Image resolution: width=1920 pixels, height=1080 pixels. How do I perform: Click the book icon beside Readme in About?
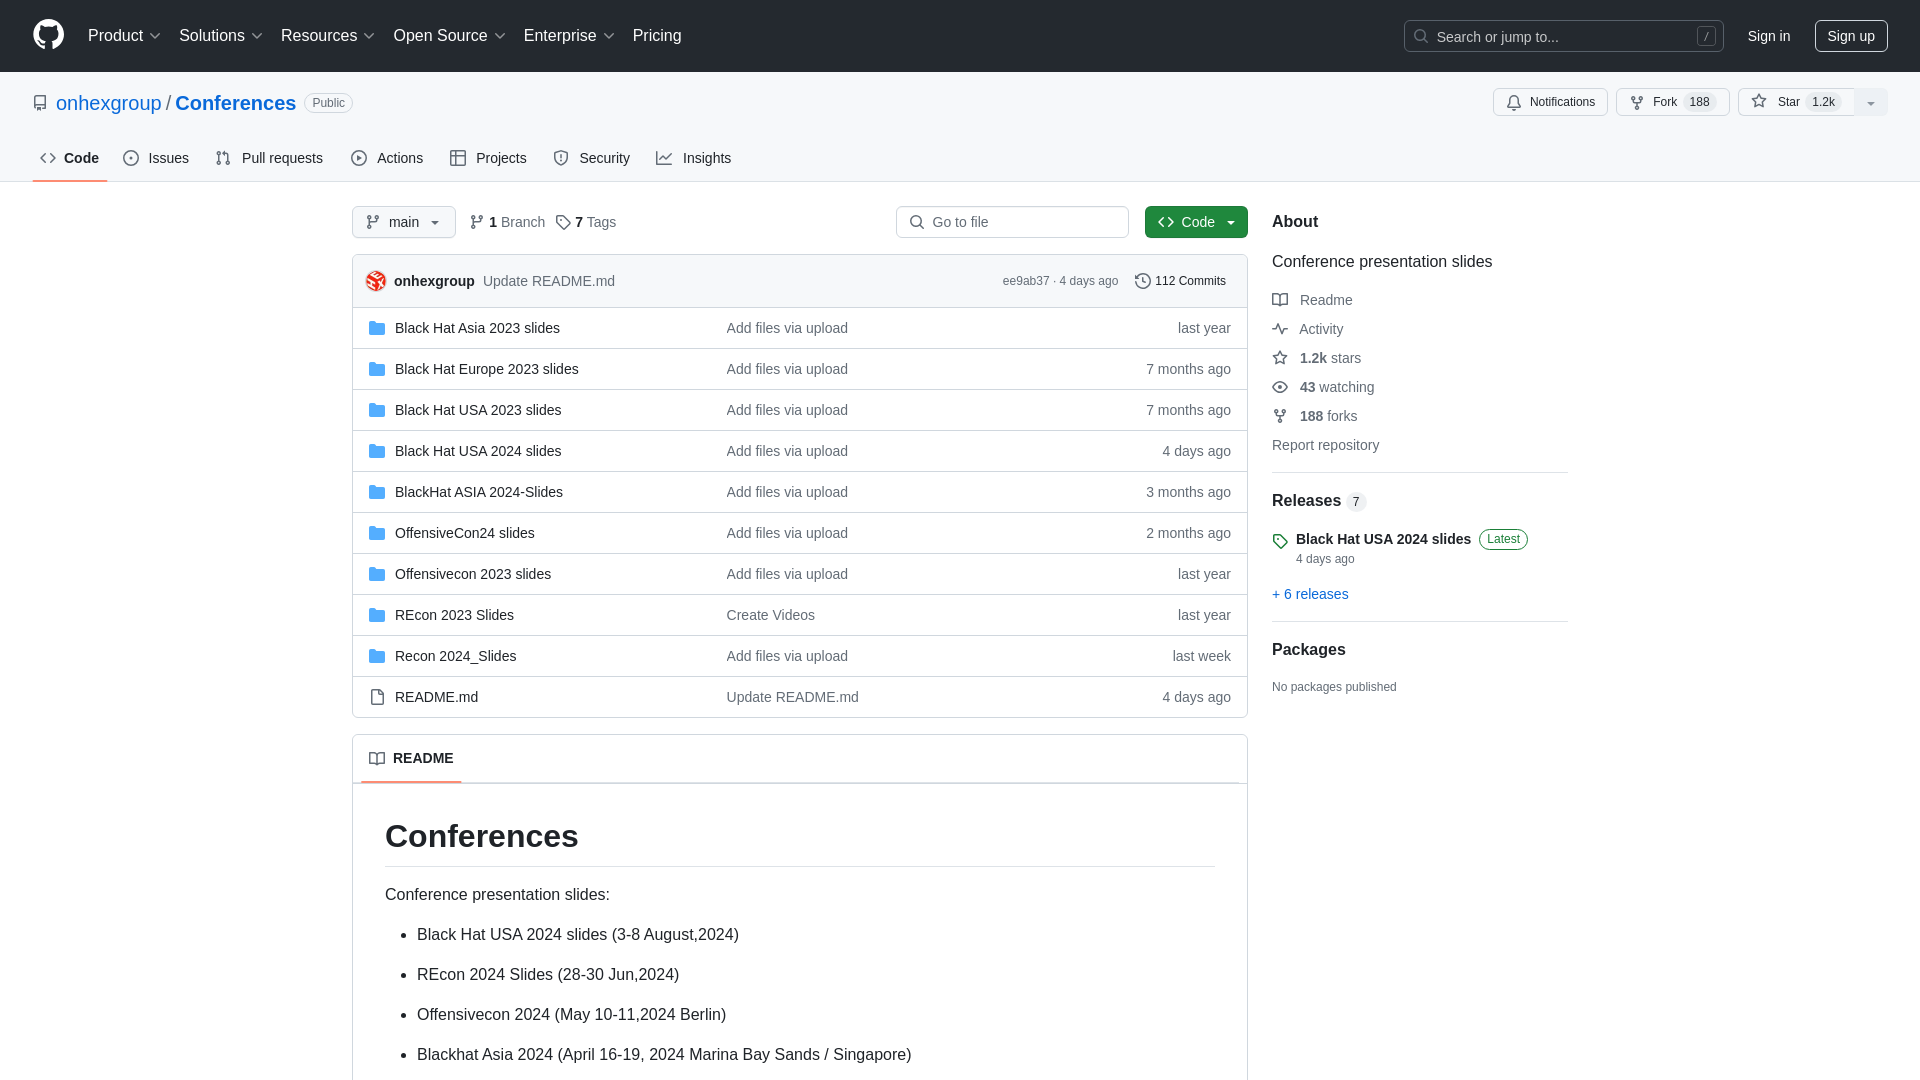1280,300
